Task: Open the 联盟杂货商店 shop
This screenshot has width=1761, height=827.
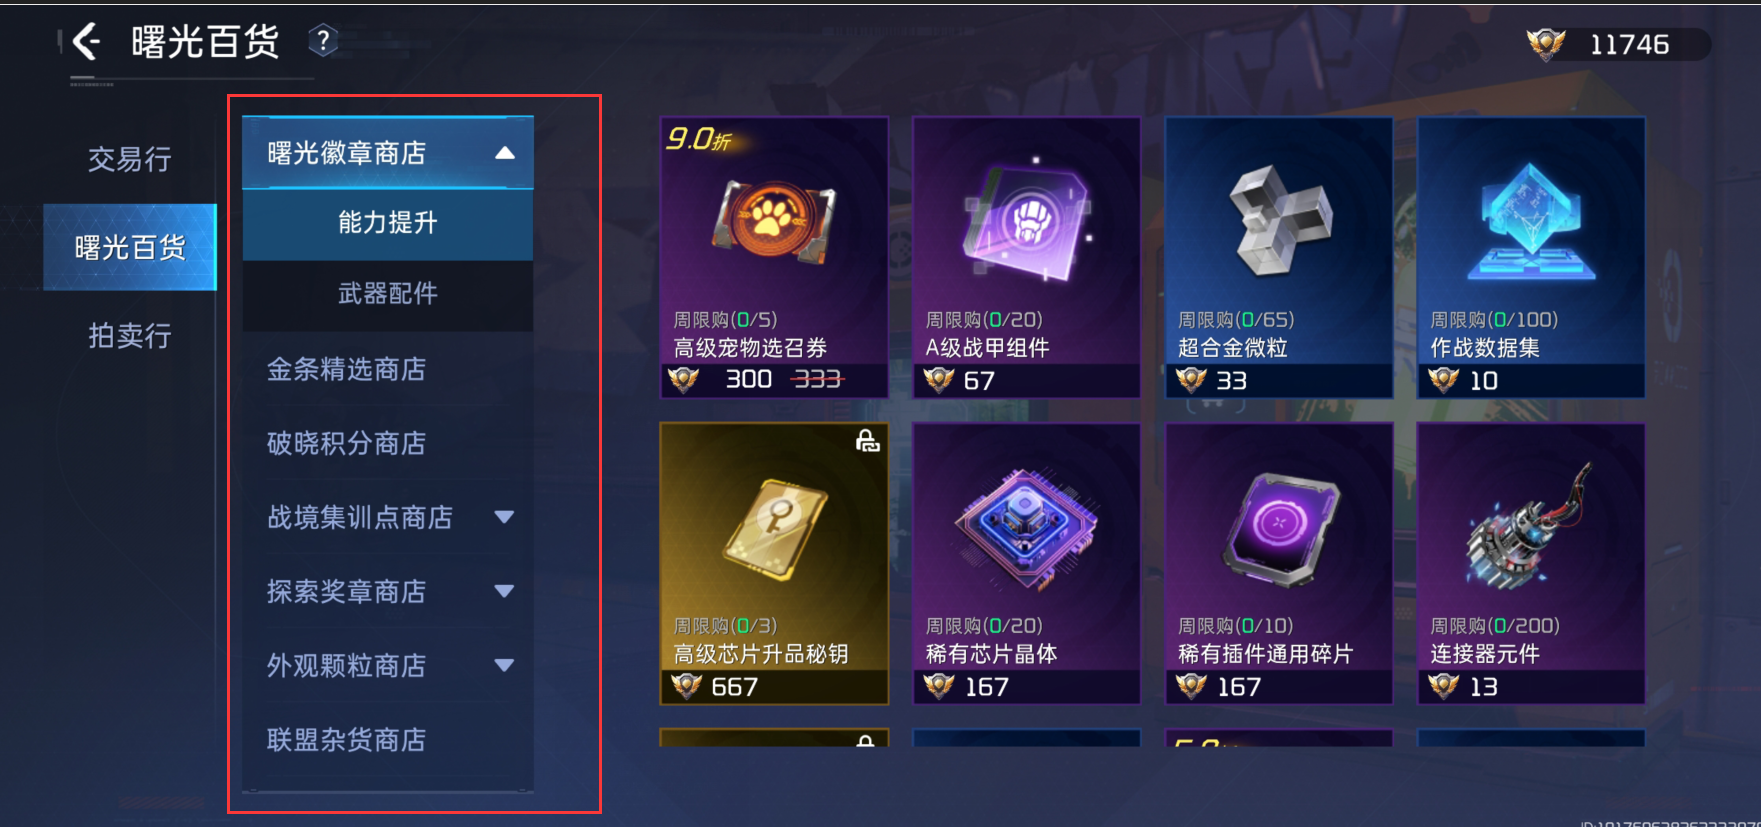Action: point(388,739)
